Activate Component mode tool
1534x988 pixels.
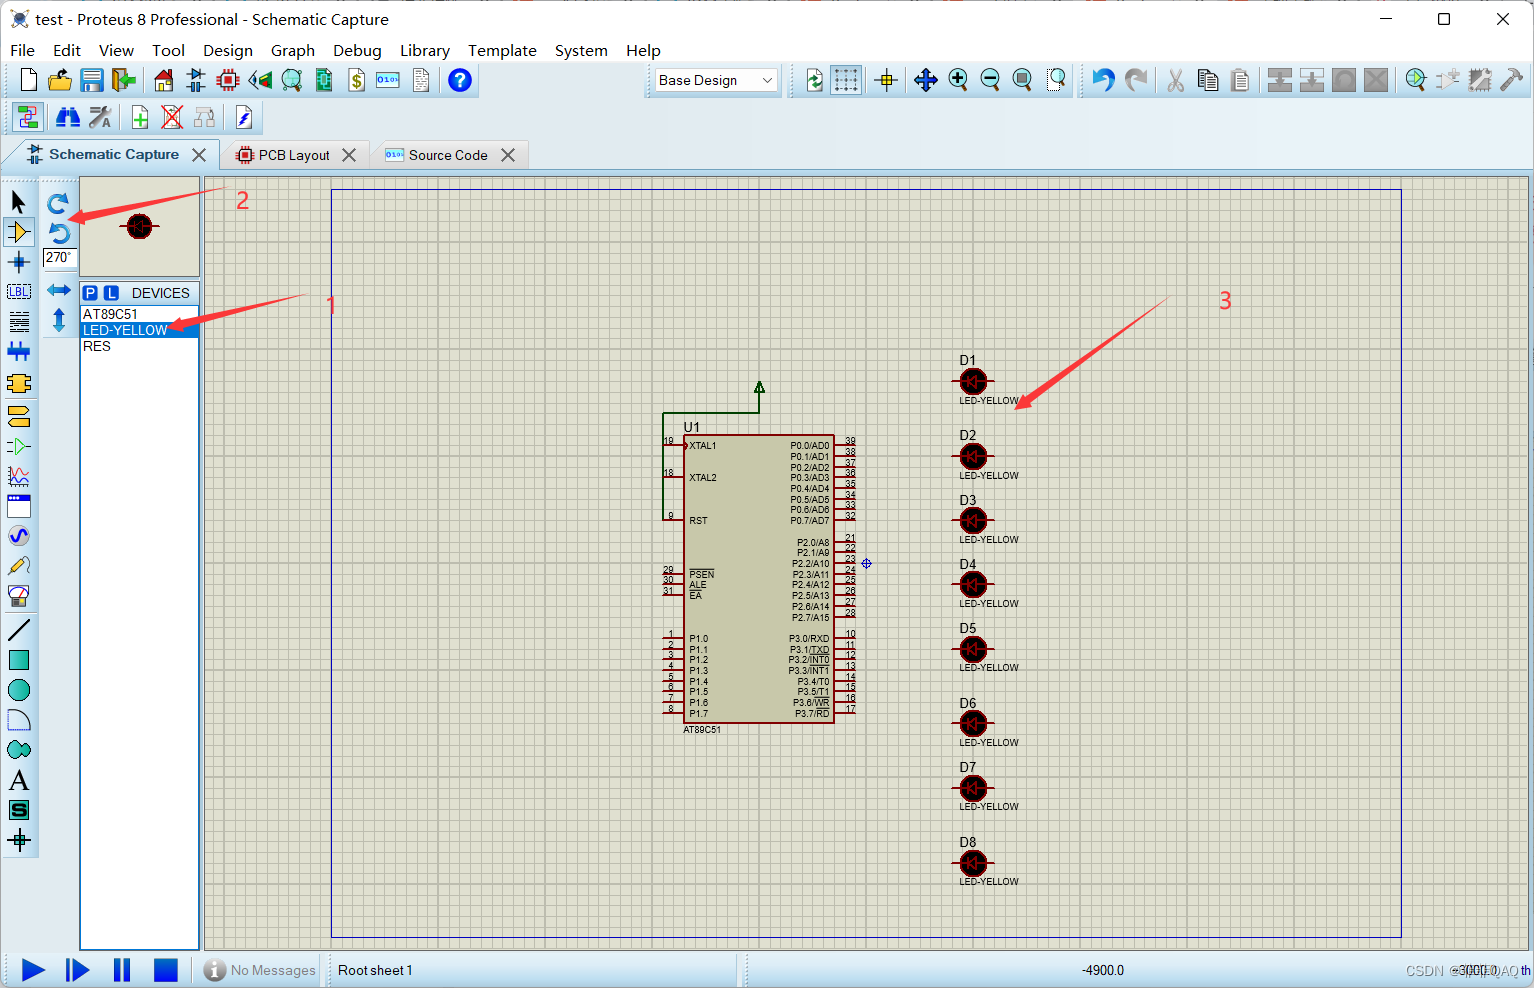[18, 232]
